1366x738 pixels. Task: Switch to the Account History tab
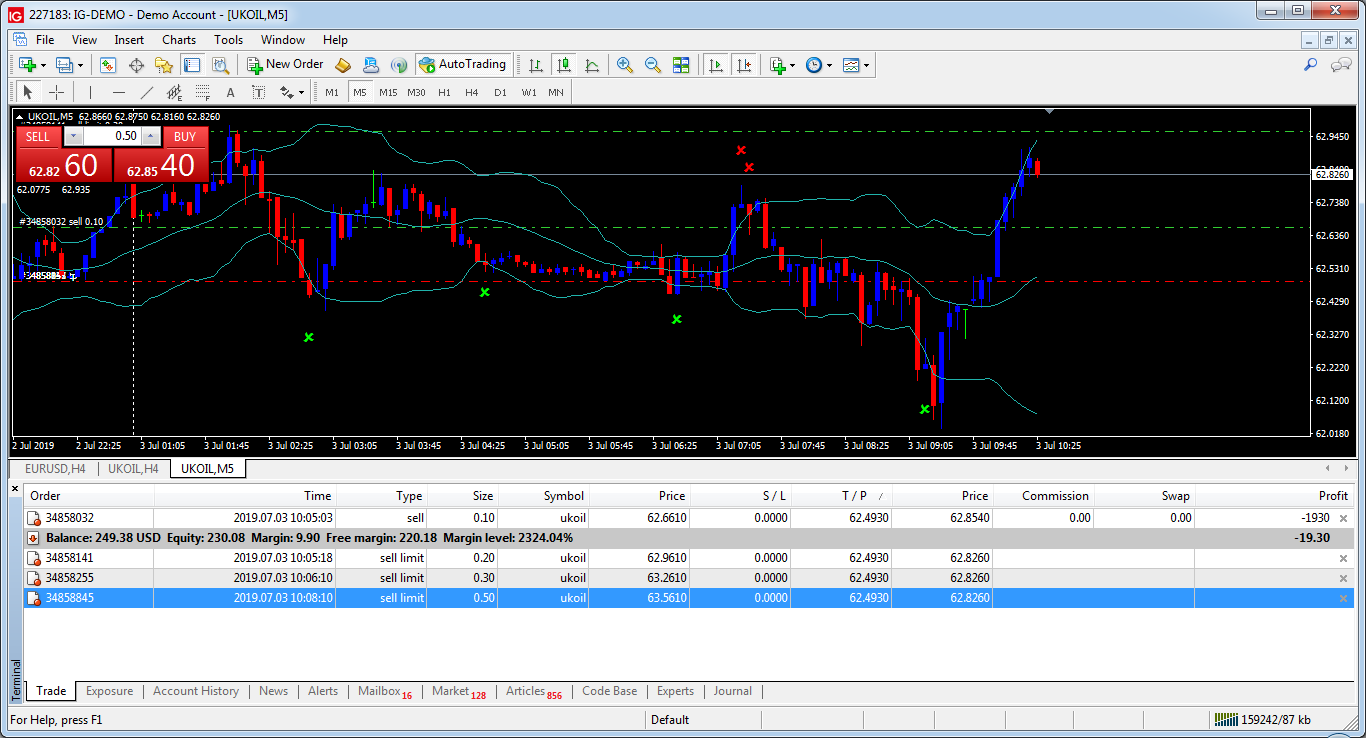click(x=196, y=691)
